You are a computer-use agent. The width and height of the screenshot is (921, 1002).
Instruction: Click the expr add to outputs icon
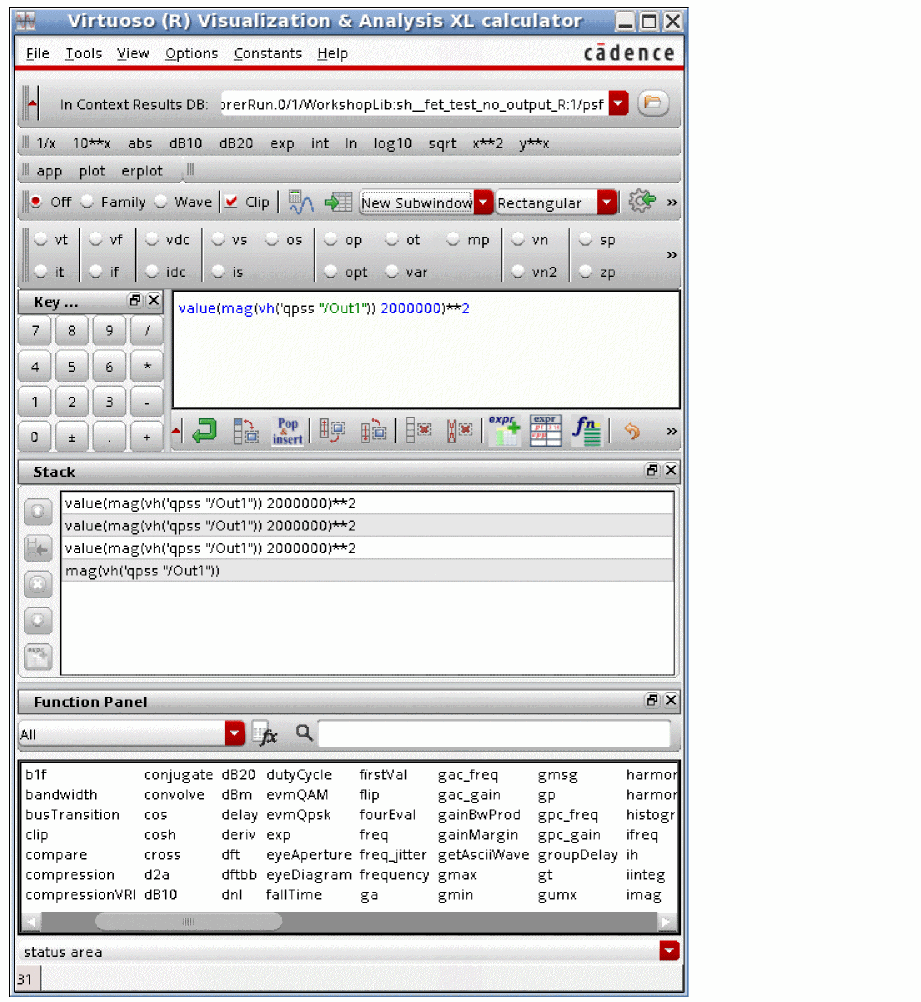(504, 431)
